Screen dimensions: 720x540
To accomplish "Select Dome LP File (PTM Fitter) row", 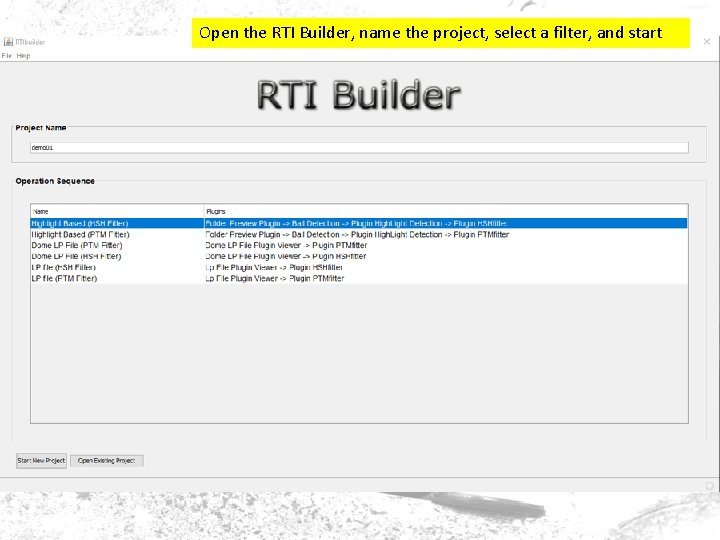I will point(359,245).
